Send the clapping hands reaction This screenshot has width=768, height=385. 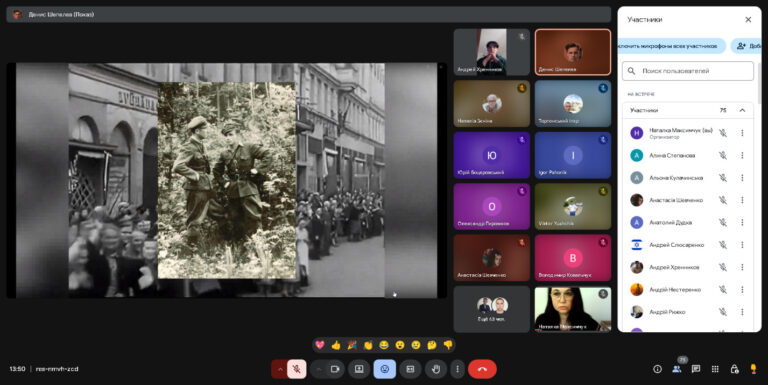pos(368,345)
